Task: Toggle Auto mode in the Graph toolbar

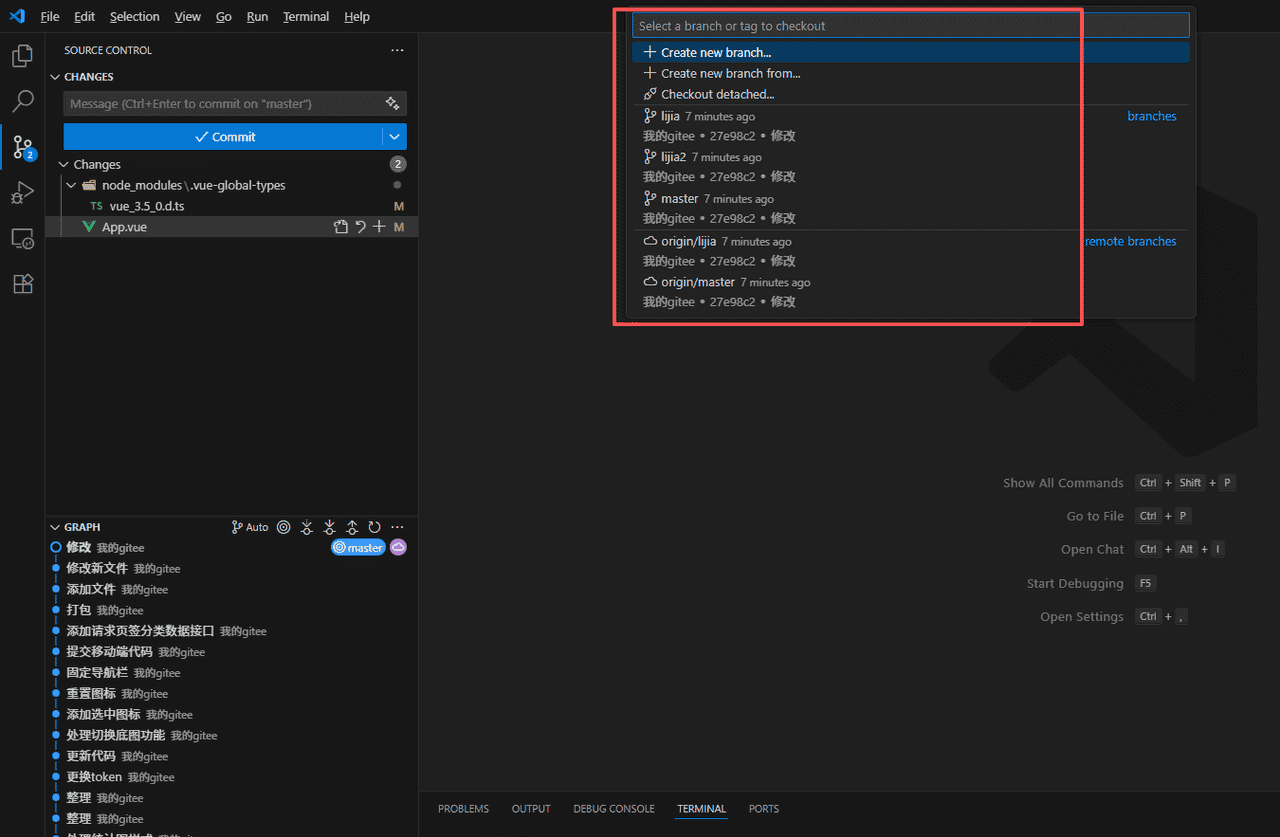Action: coord(249,527)
